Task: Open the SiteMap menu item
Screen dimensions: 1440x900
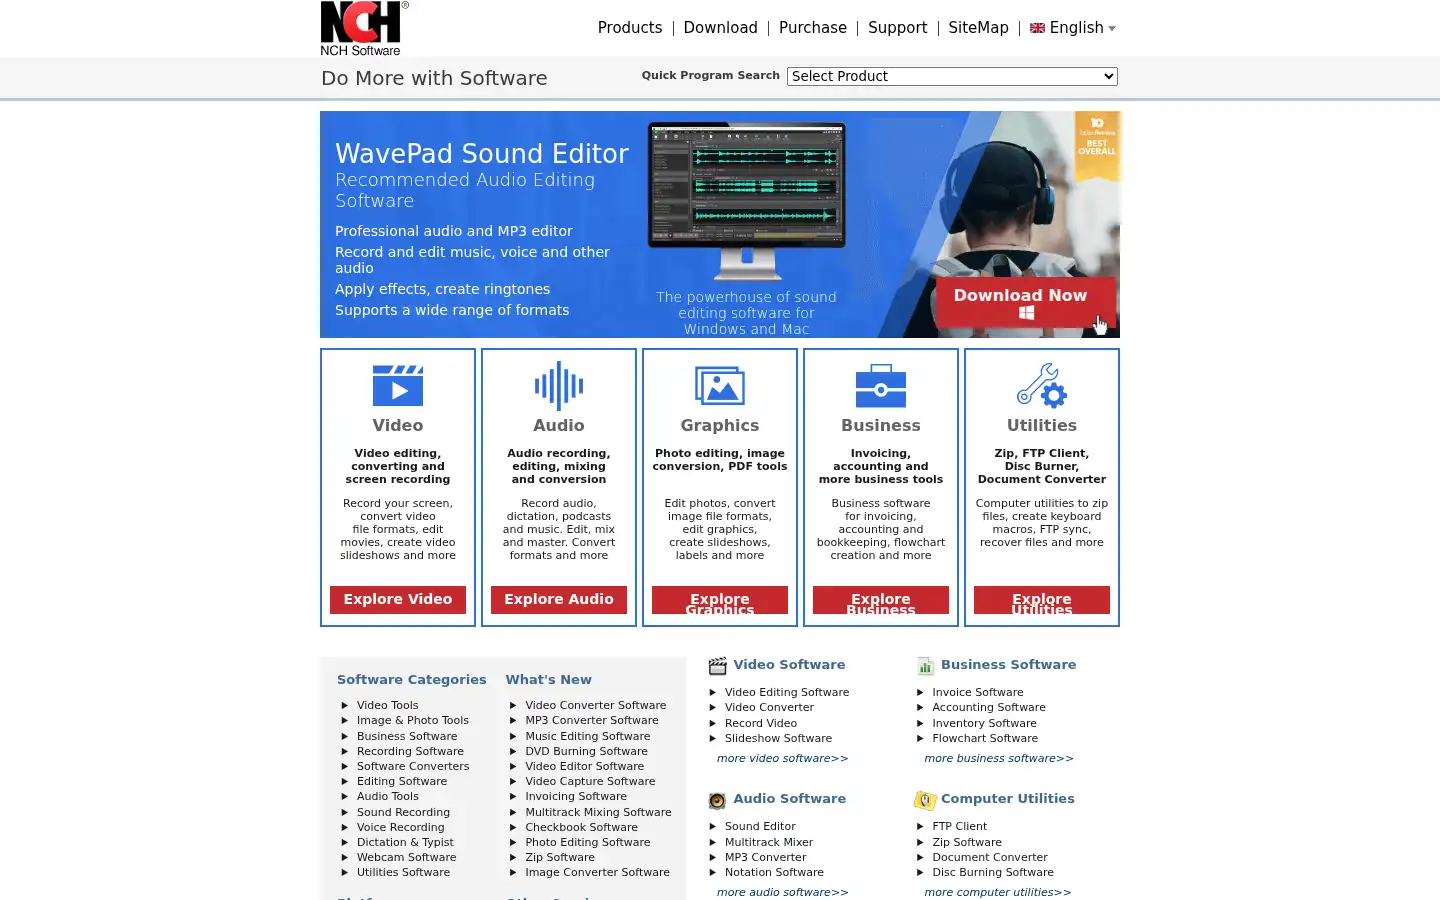Action: point(979,28)
